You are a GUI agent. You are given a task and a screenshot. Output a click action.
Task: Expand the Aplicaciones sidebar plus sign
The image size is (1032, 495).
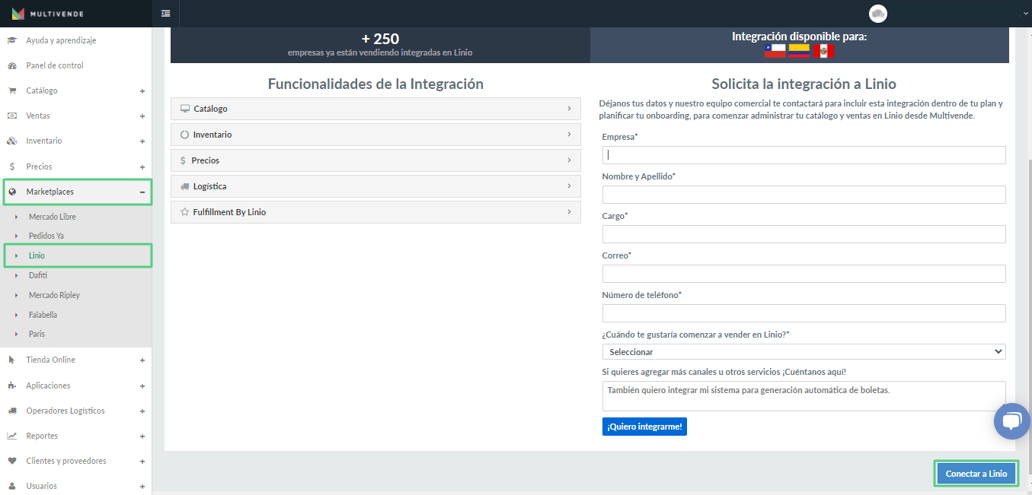(x=142, y=386)
